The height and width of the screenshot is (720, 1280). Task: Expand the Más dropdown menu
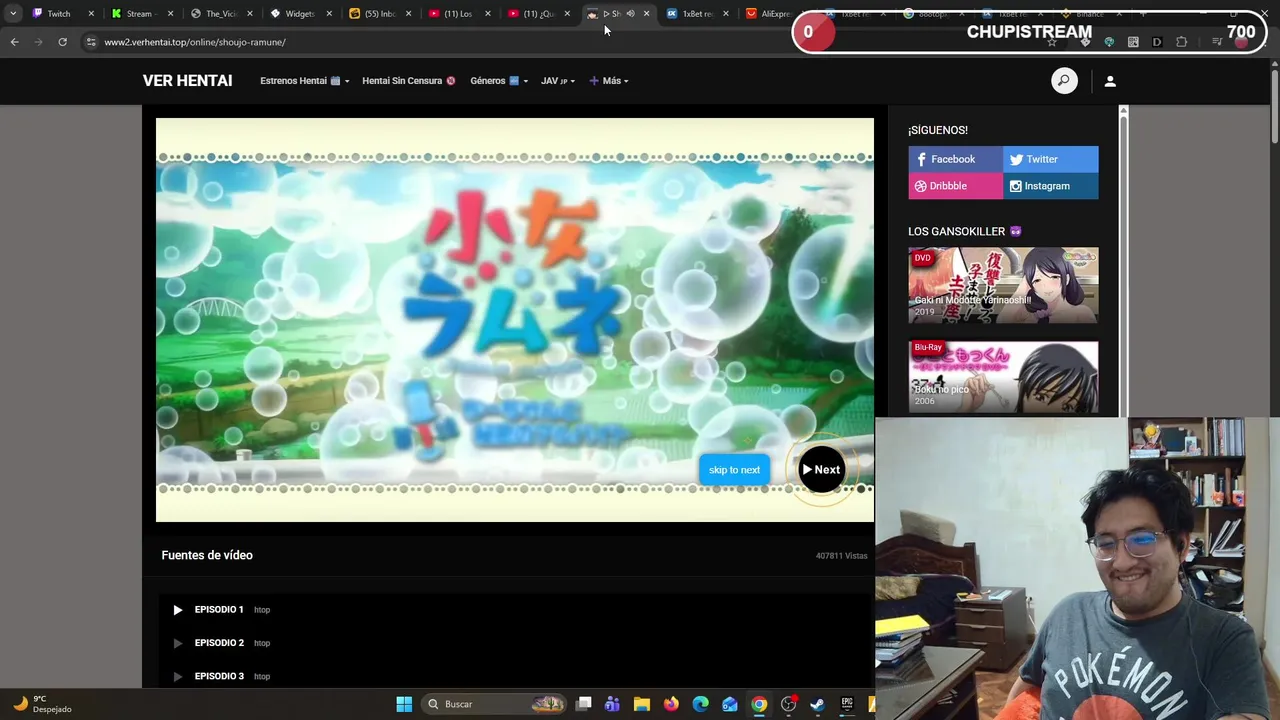click(609, 81)
